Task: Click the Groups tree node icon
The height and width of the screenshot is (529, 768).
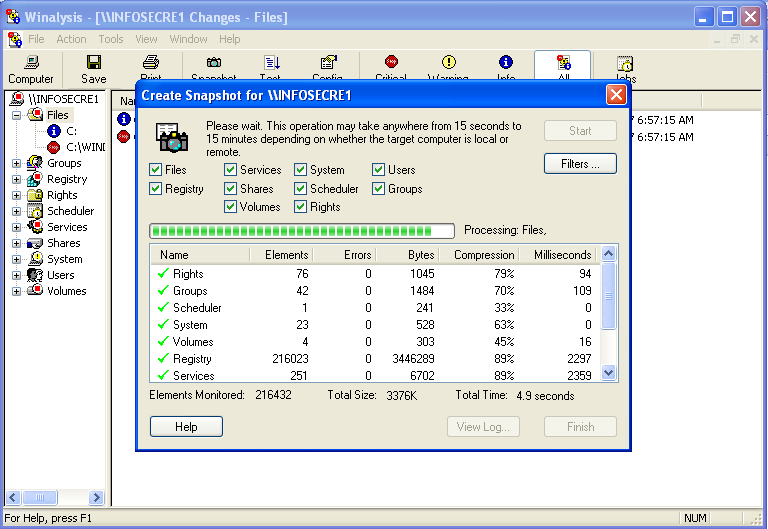Action: [35, 163]
